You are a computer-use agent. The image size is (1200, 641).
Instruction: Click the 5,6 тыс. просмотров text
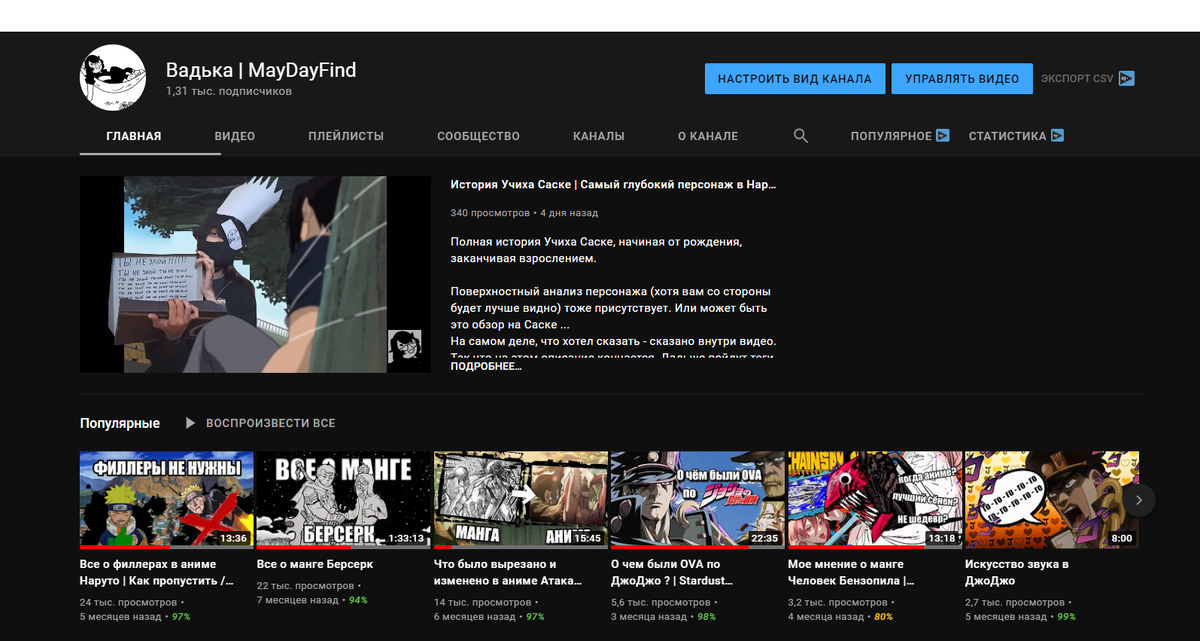[660, 603]
